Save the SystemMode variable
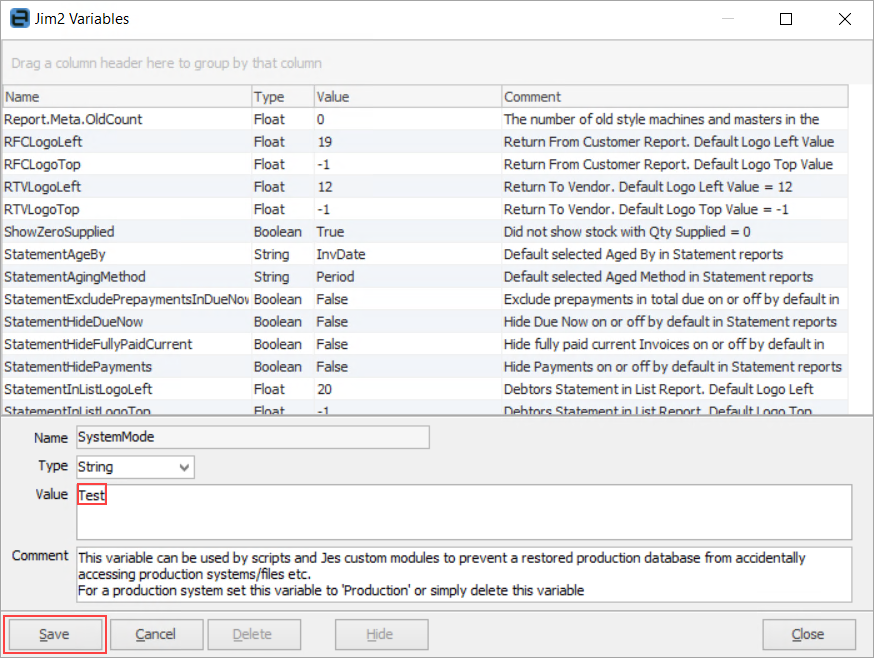Image resolution: width=874 pixels, height=658 pixels. 55,634
